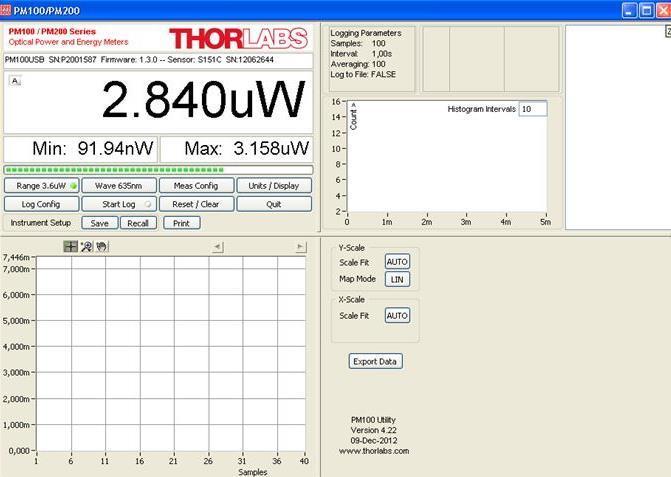Click the graph scroll right arrow

(300, 246)
